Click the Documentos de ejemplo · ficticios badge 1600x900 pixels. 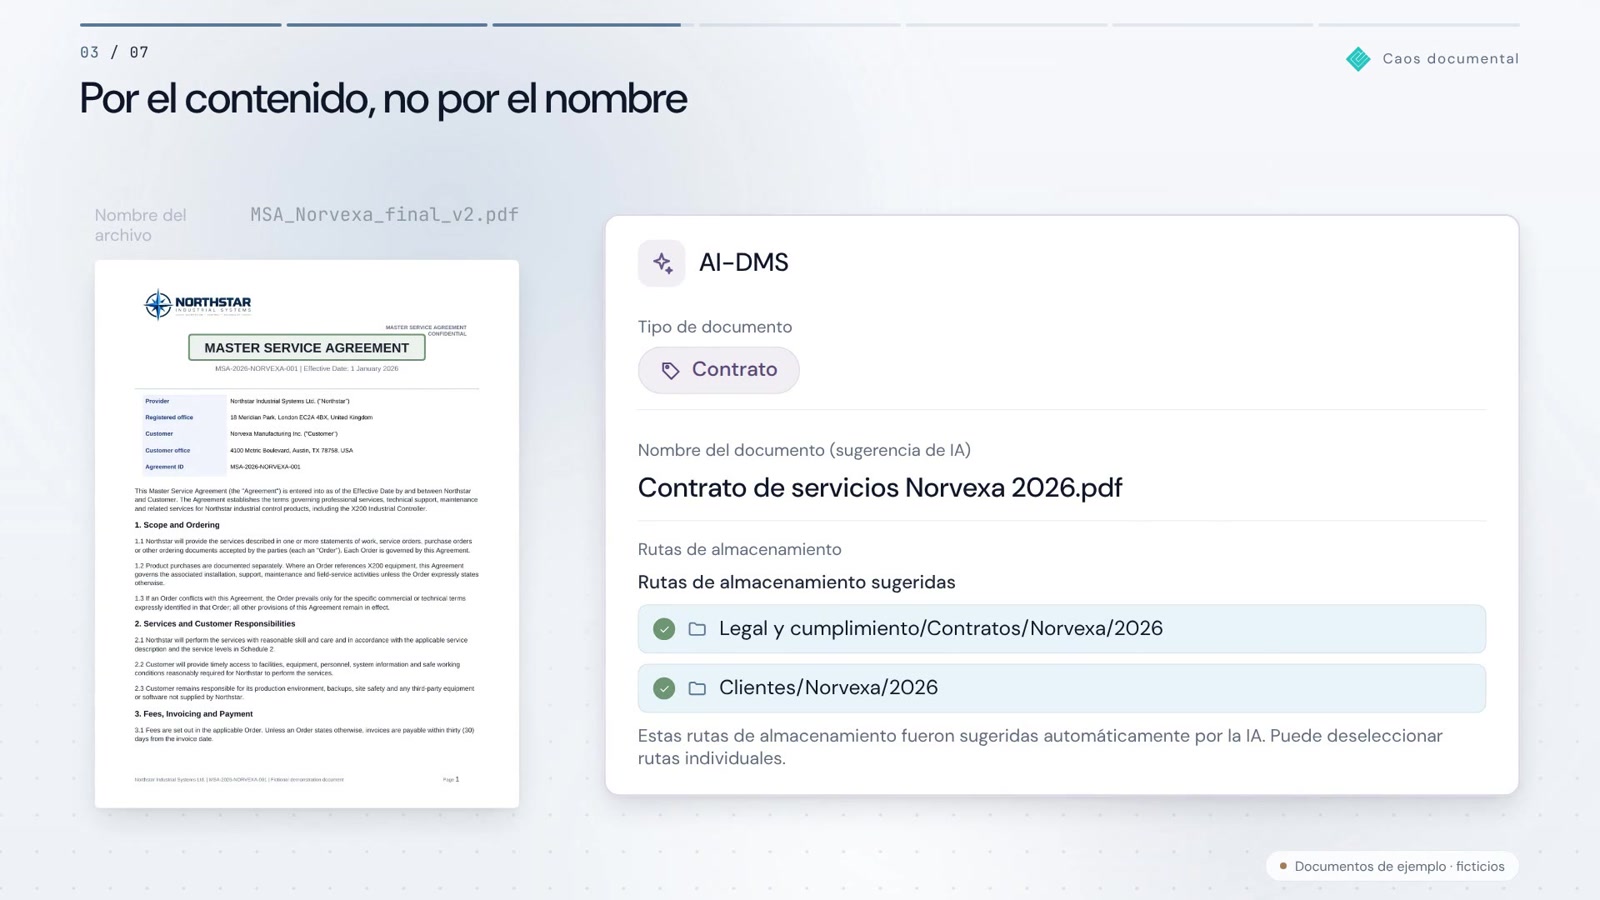point(1392,866)
